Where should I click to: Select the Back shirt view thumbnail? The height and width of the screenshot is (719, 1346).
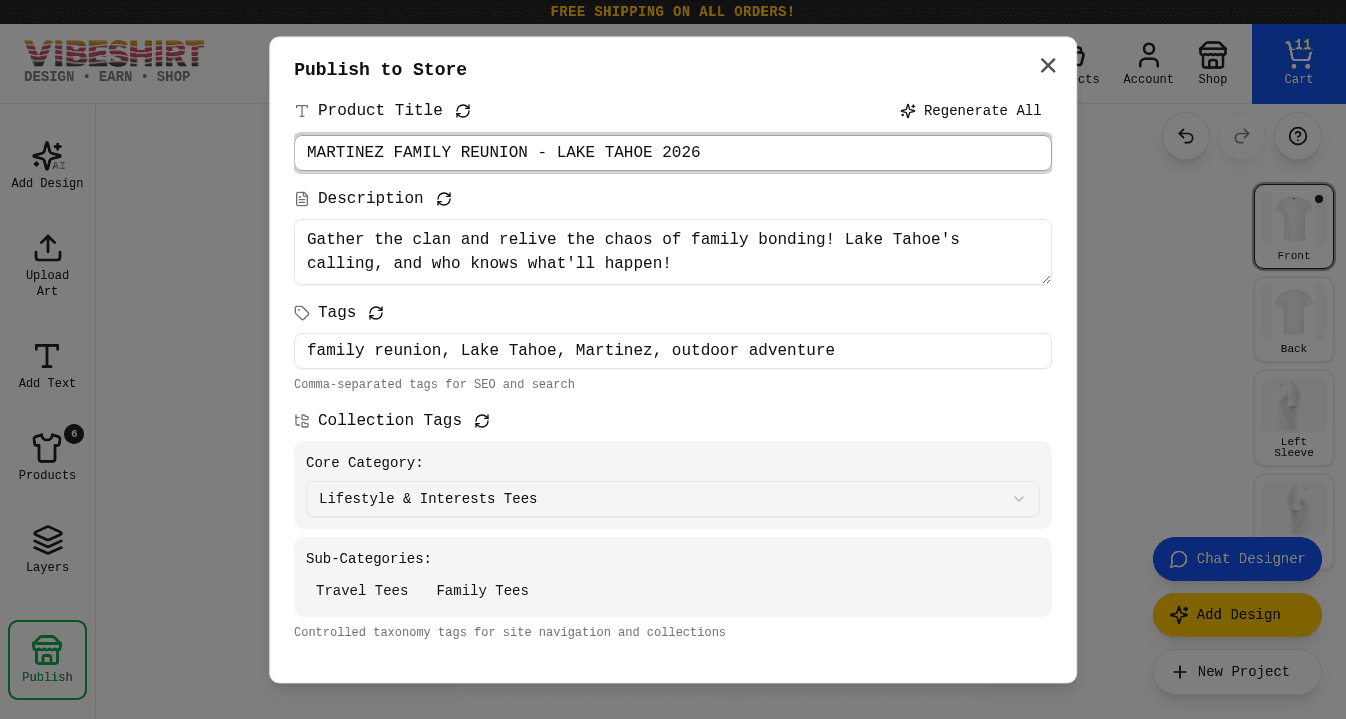[x=1294, y=319]
